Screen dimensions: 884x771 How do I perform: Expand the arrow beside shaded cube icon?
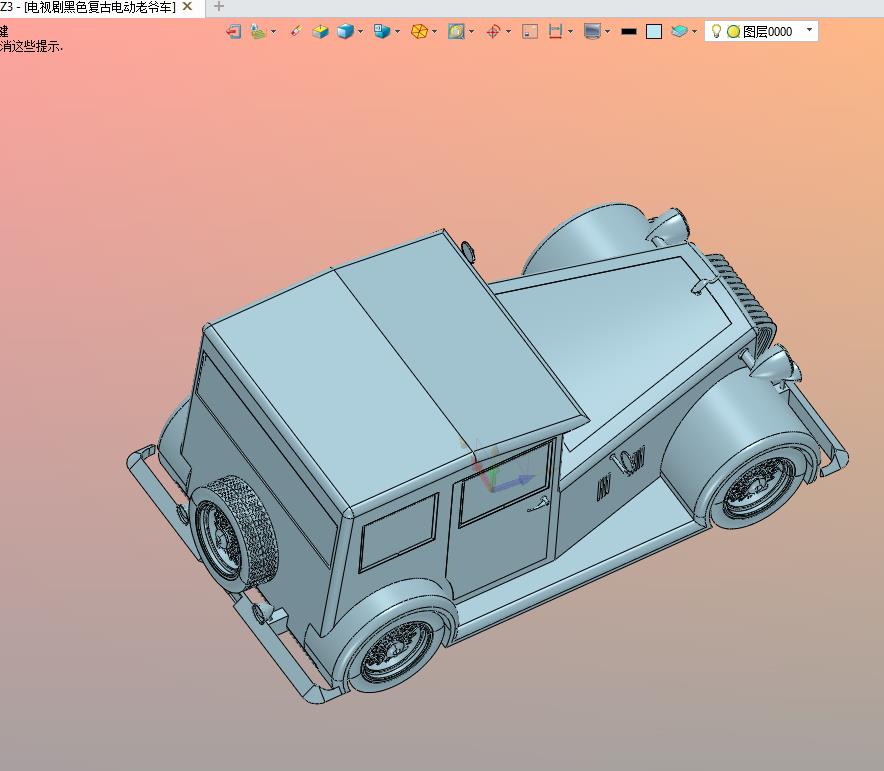[360, 32]
